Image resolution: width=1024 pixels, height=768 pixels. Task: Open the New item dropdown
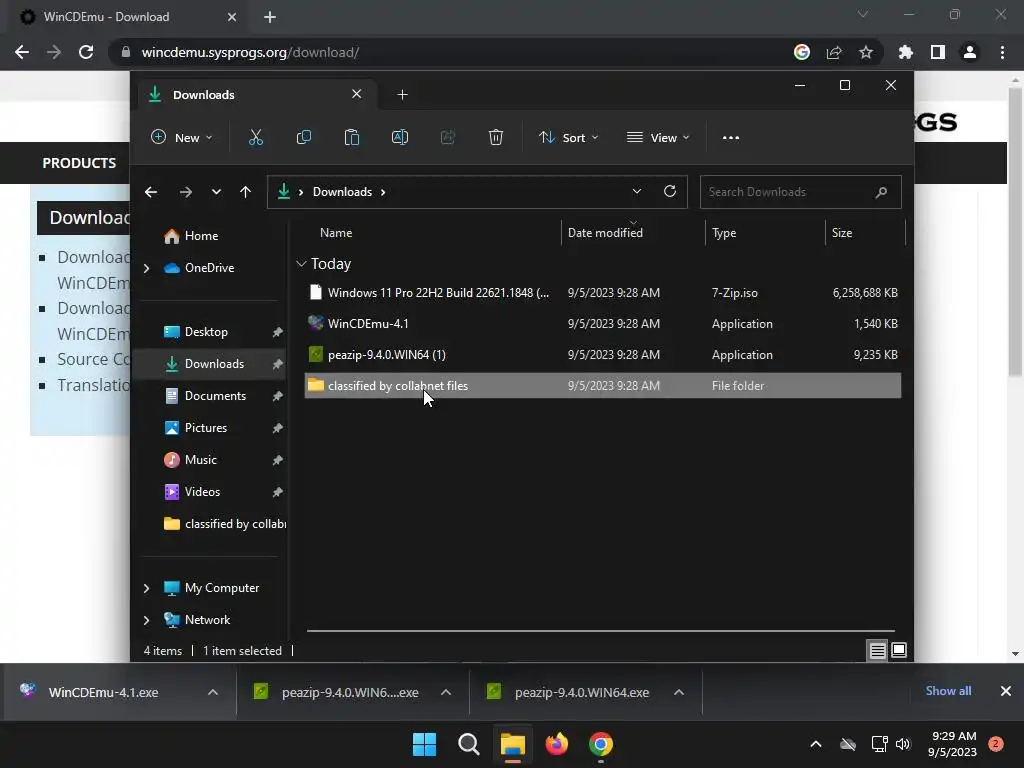click(182, 138)
